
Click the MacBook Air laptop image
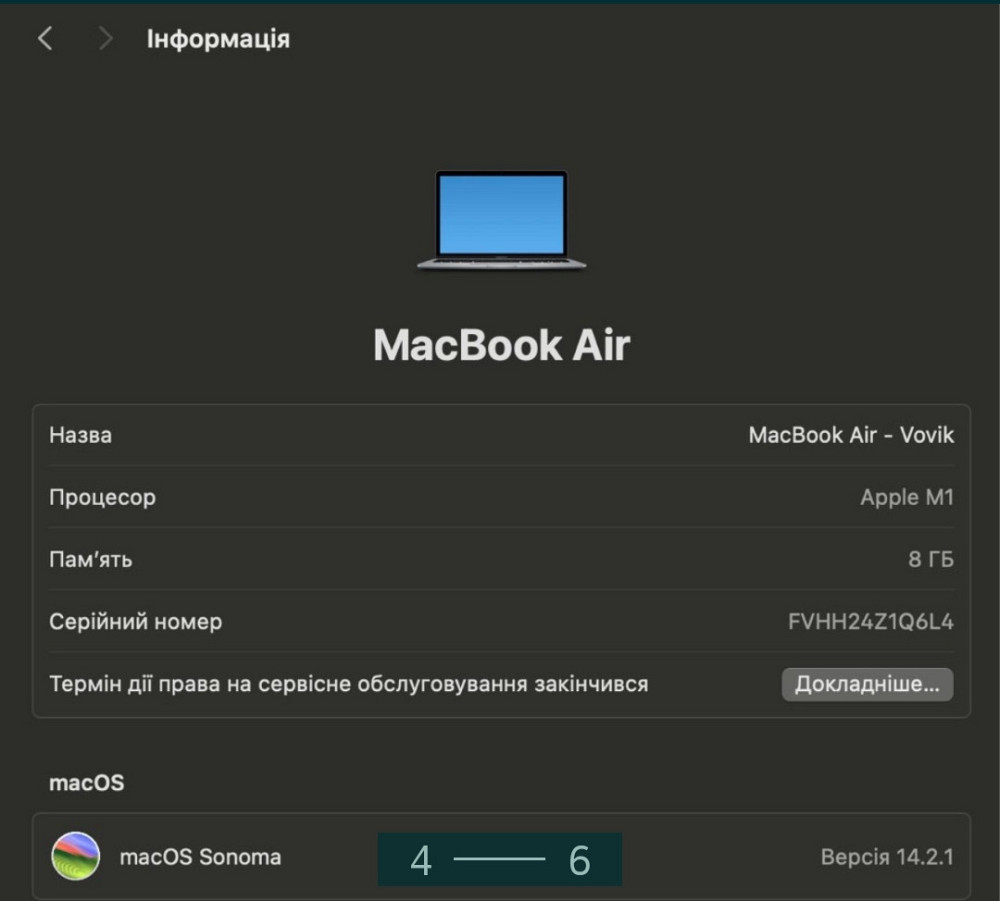point(500,220)
